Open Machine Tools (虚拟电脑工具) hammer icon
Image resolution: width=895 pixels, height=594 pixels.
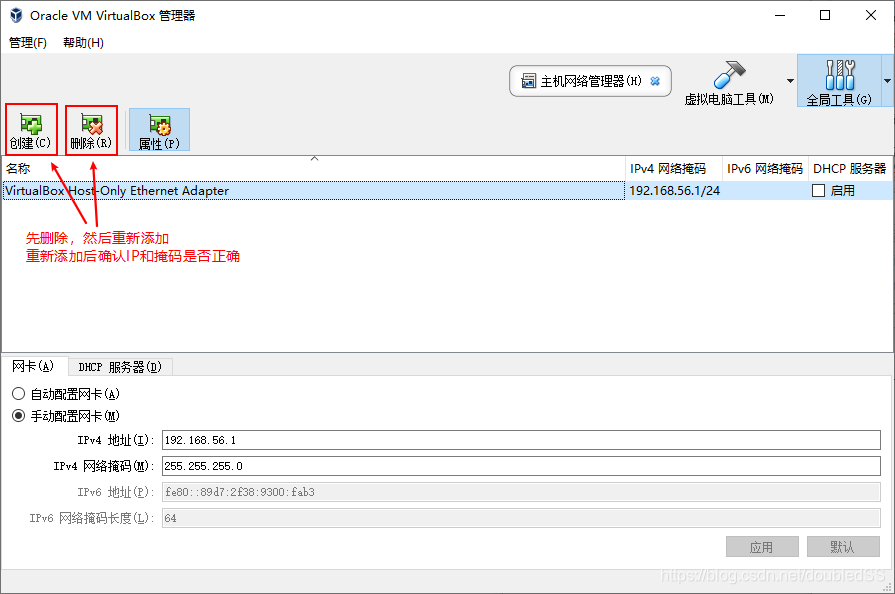[x=729, y=75]
